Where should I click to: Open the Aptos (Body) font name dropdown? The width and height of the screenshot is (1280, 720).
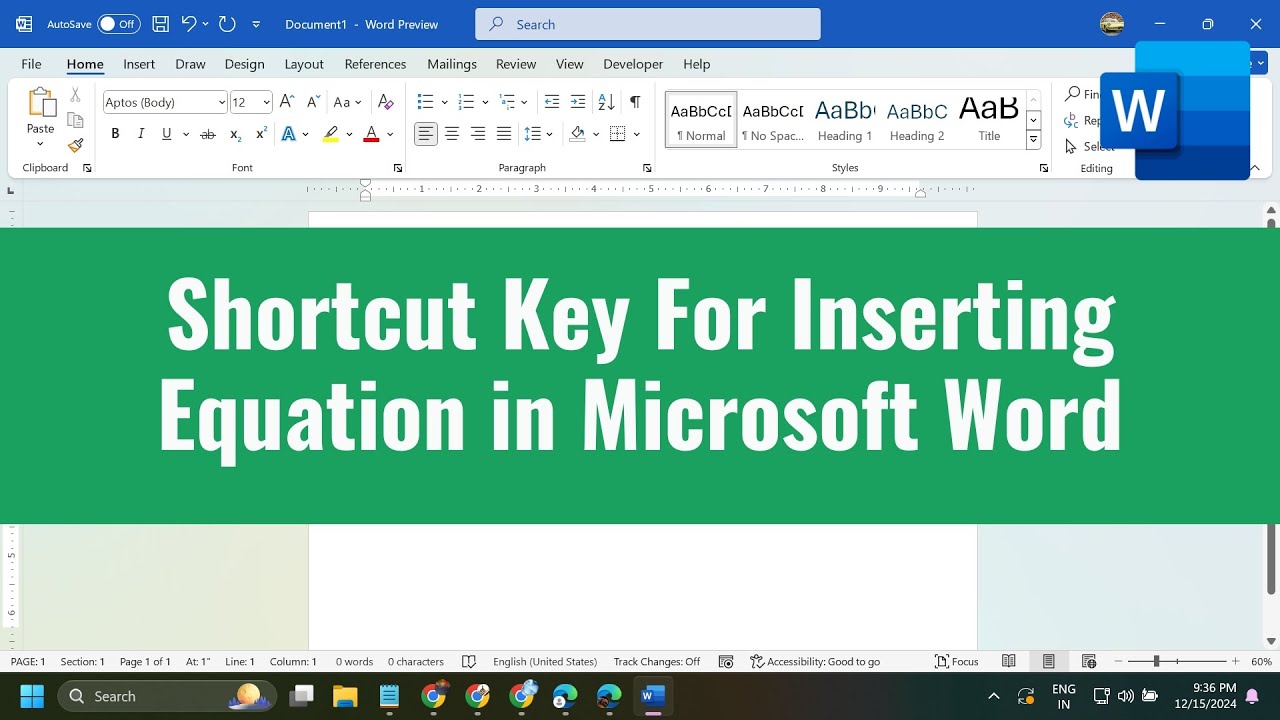[x=222, y=102]
